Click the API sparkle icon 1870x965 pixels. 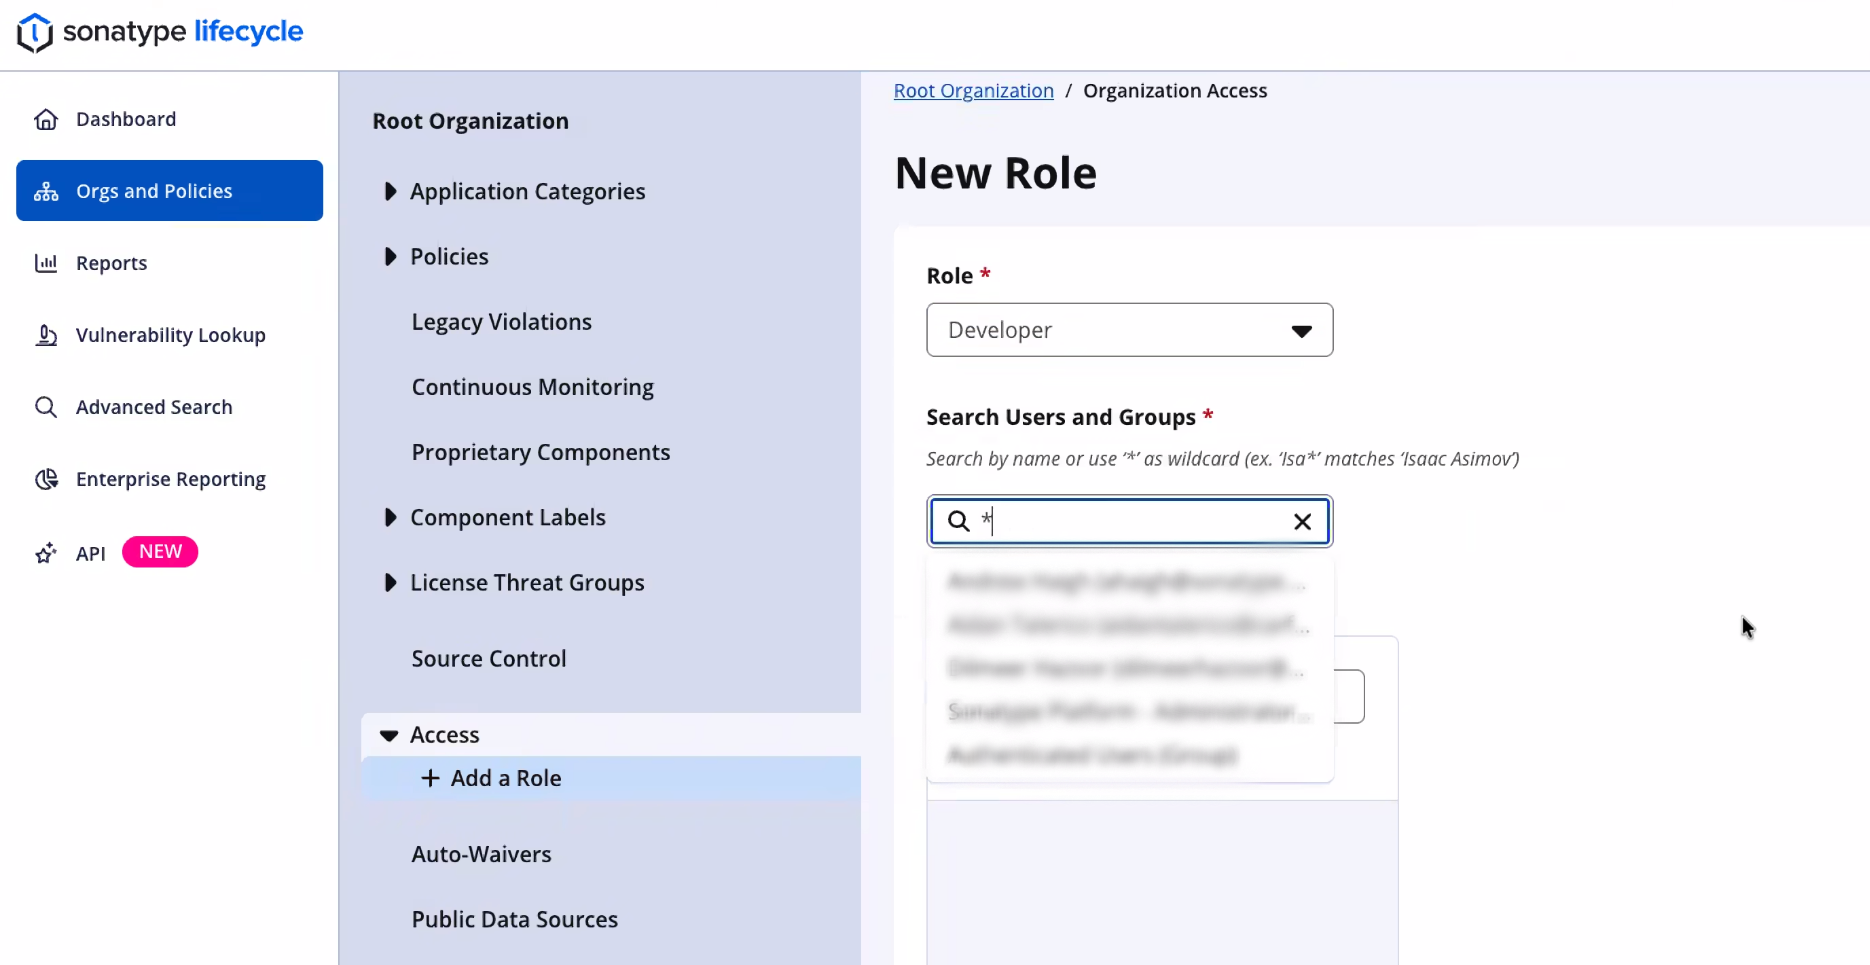point(46,553)
